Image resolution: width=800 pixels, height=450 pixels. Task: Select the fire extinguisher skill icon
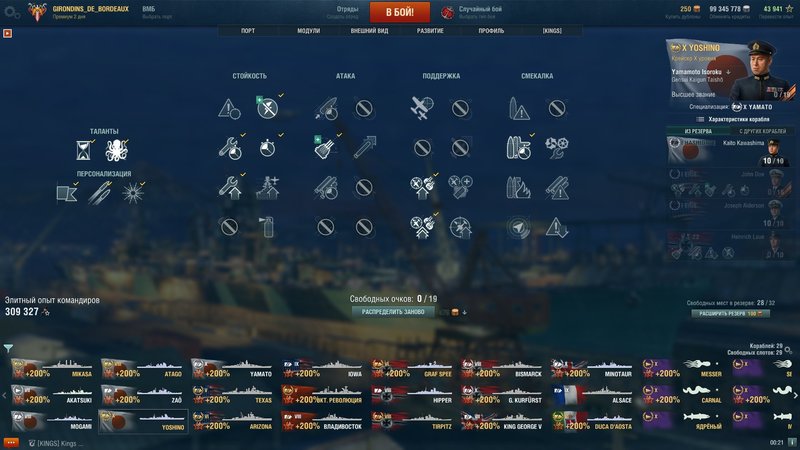[x=267, y=227]
